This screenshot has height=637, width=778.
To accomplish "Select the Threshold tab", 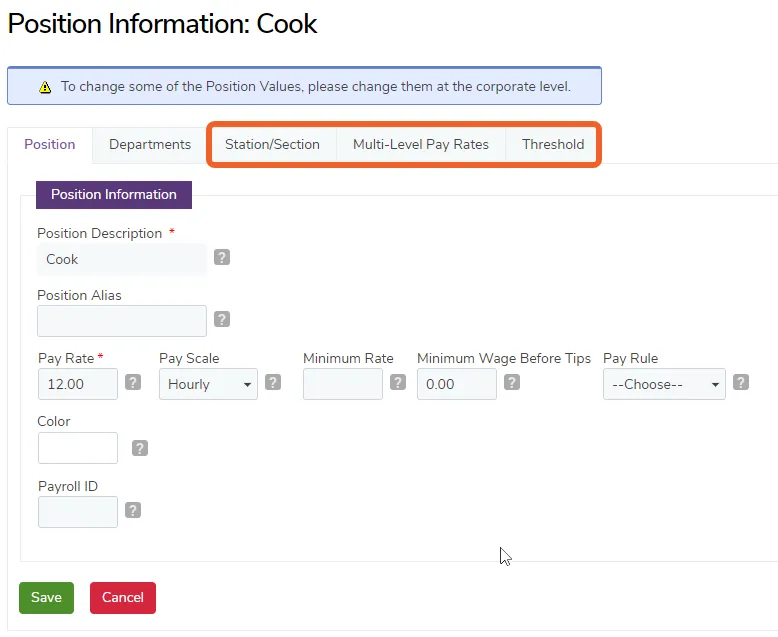I will point(553,144).
